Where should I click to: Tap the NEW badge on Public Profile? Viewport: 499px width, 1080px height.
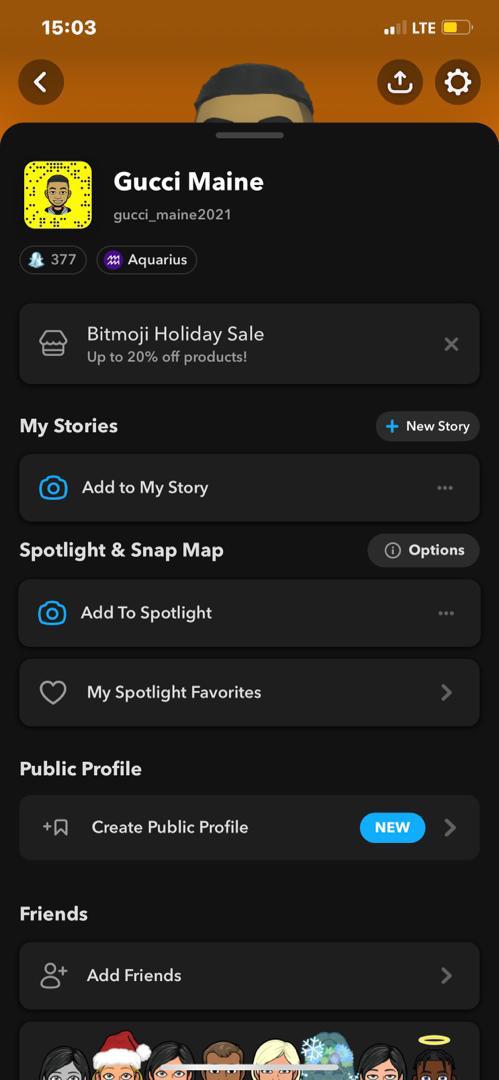(x=392, y=827)
